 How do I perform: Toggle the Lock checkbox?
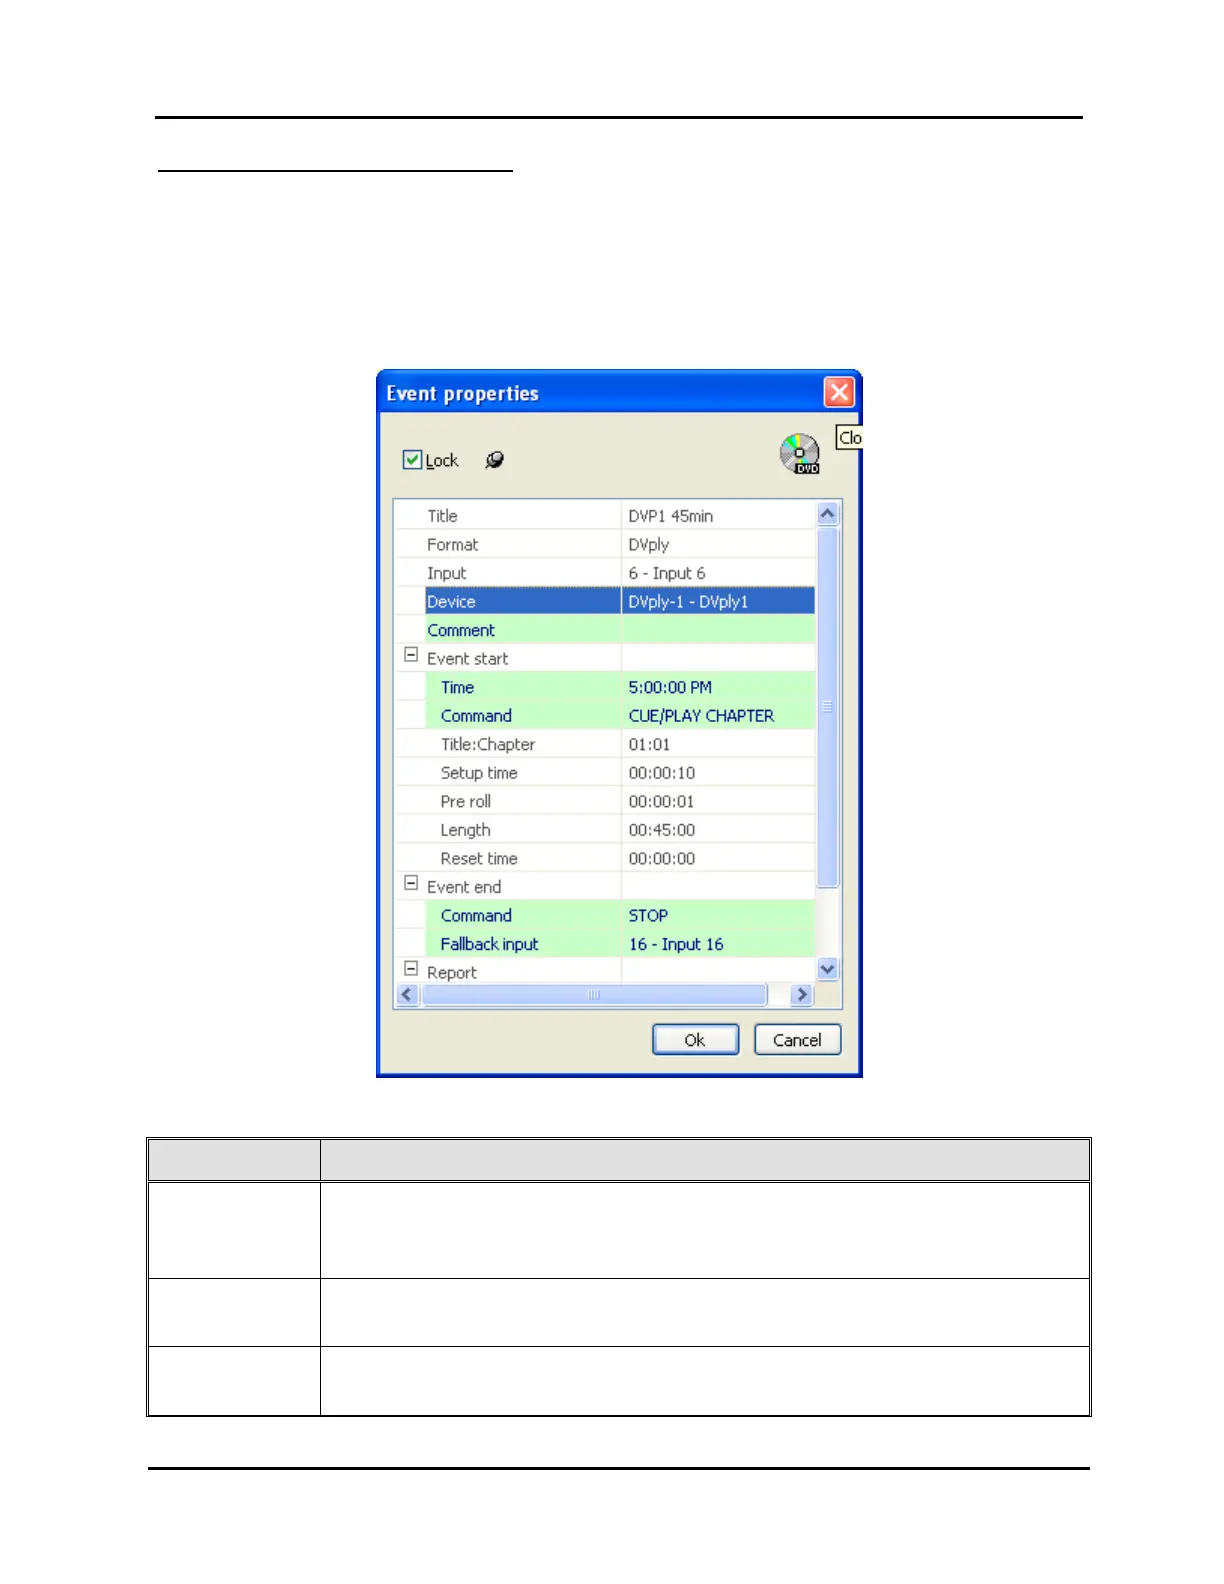412,460
